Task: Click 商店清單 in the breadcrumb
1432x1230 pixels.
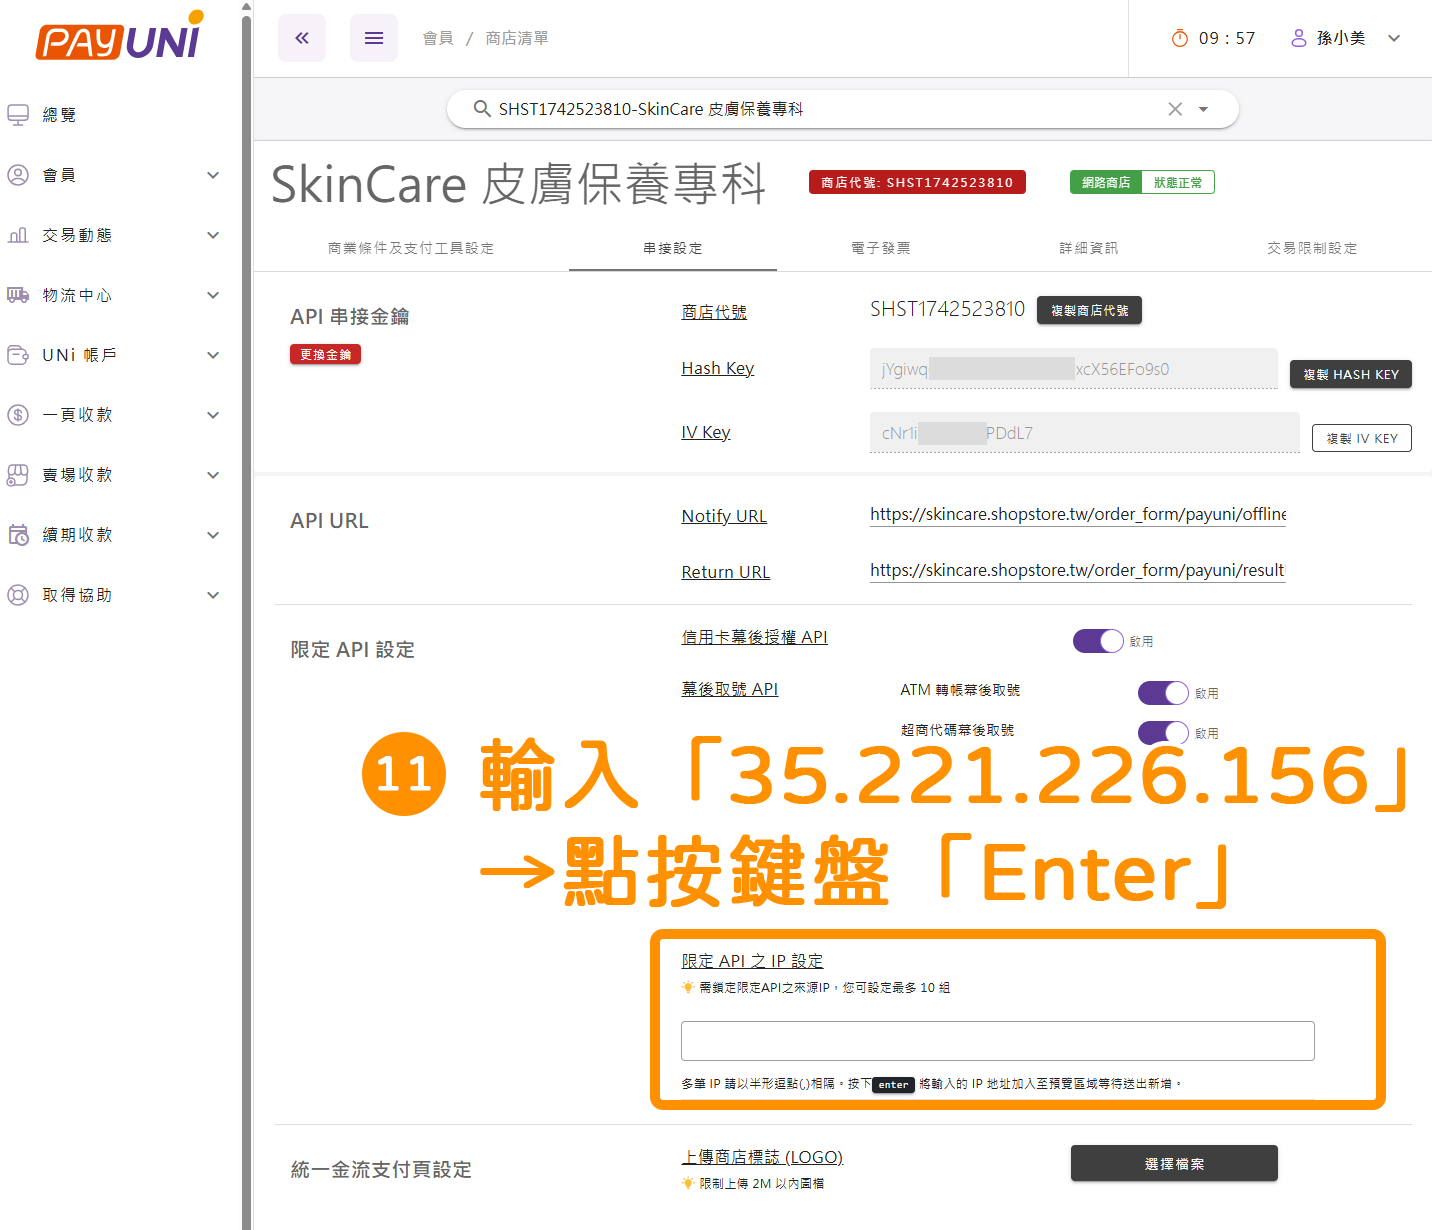Action: click(x=517, y=38)
